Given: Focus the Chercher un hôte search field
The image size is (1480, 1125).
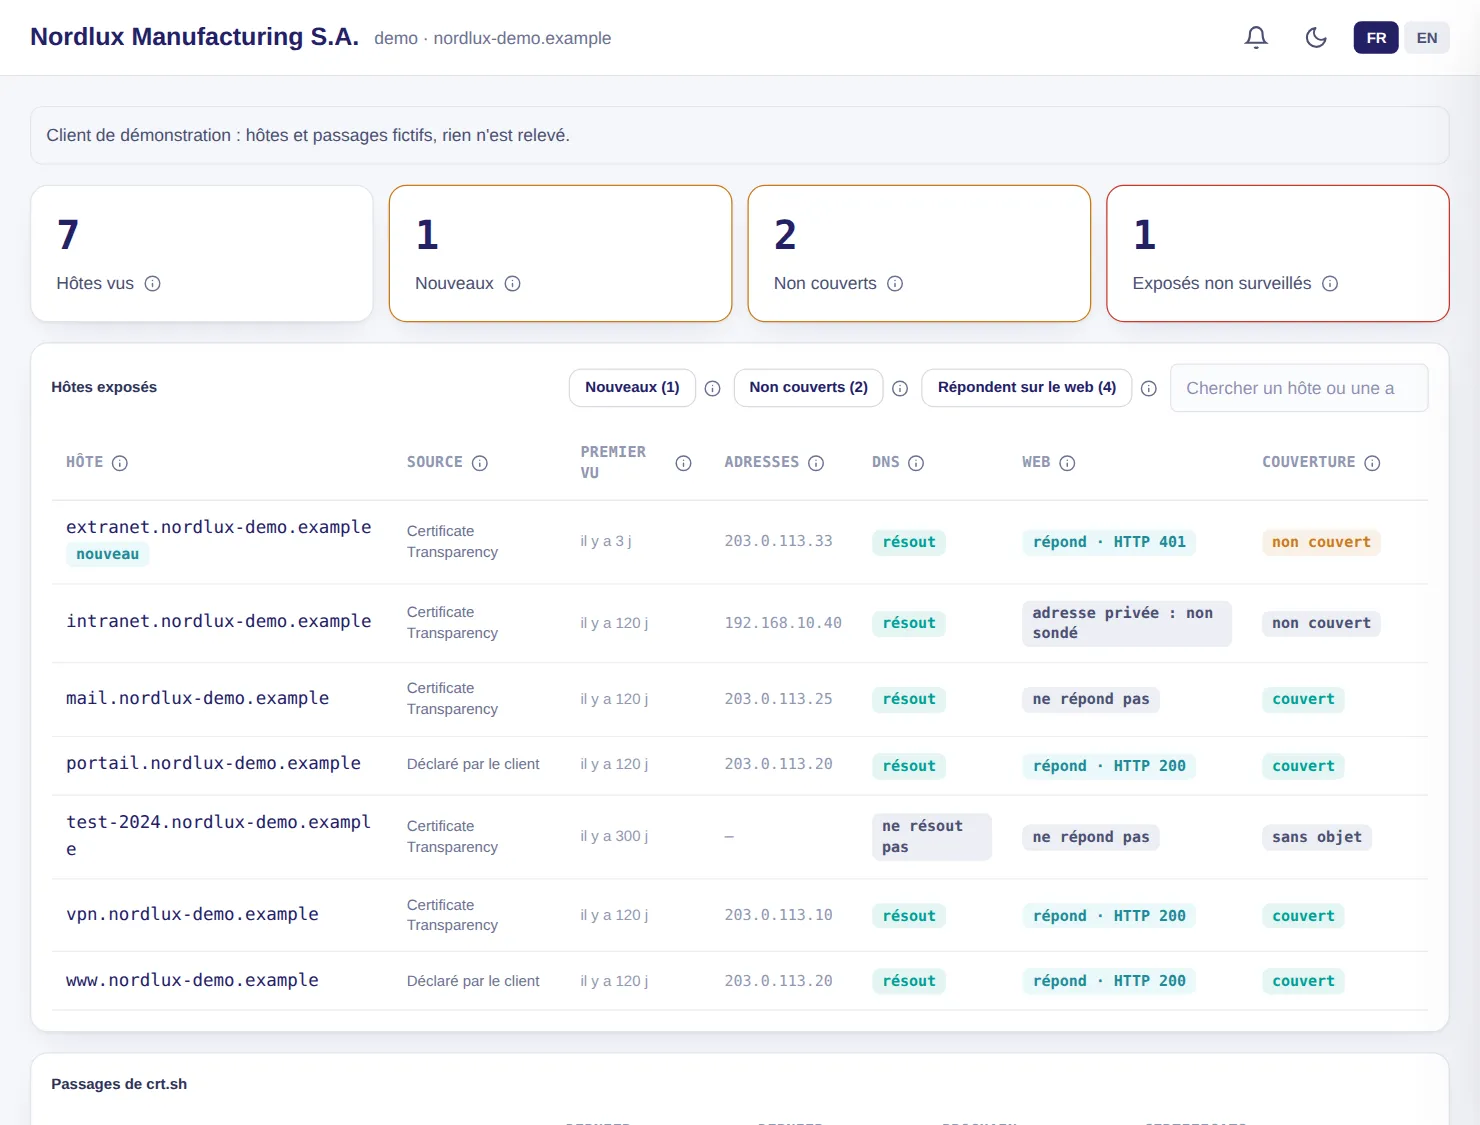Looking at the screenshot, I should pyautogui.click(x=1299, y=388).
